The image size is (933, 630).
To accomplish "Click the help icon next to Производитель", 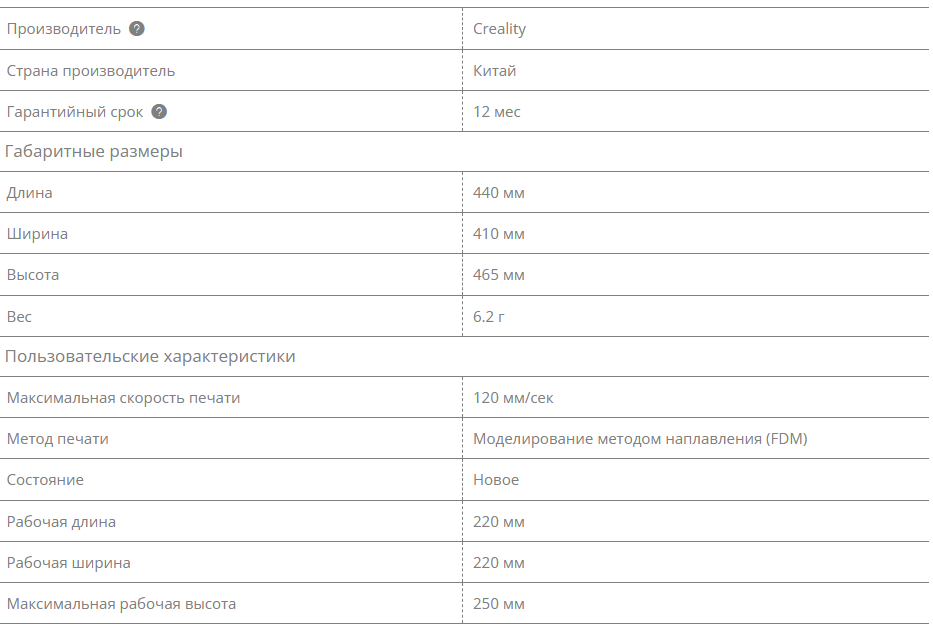I will point(137,29).
